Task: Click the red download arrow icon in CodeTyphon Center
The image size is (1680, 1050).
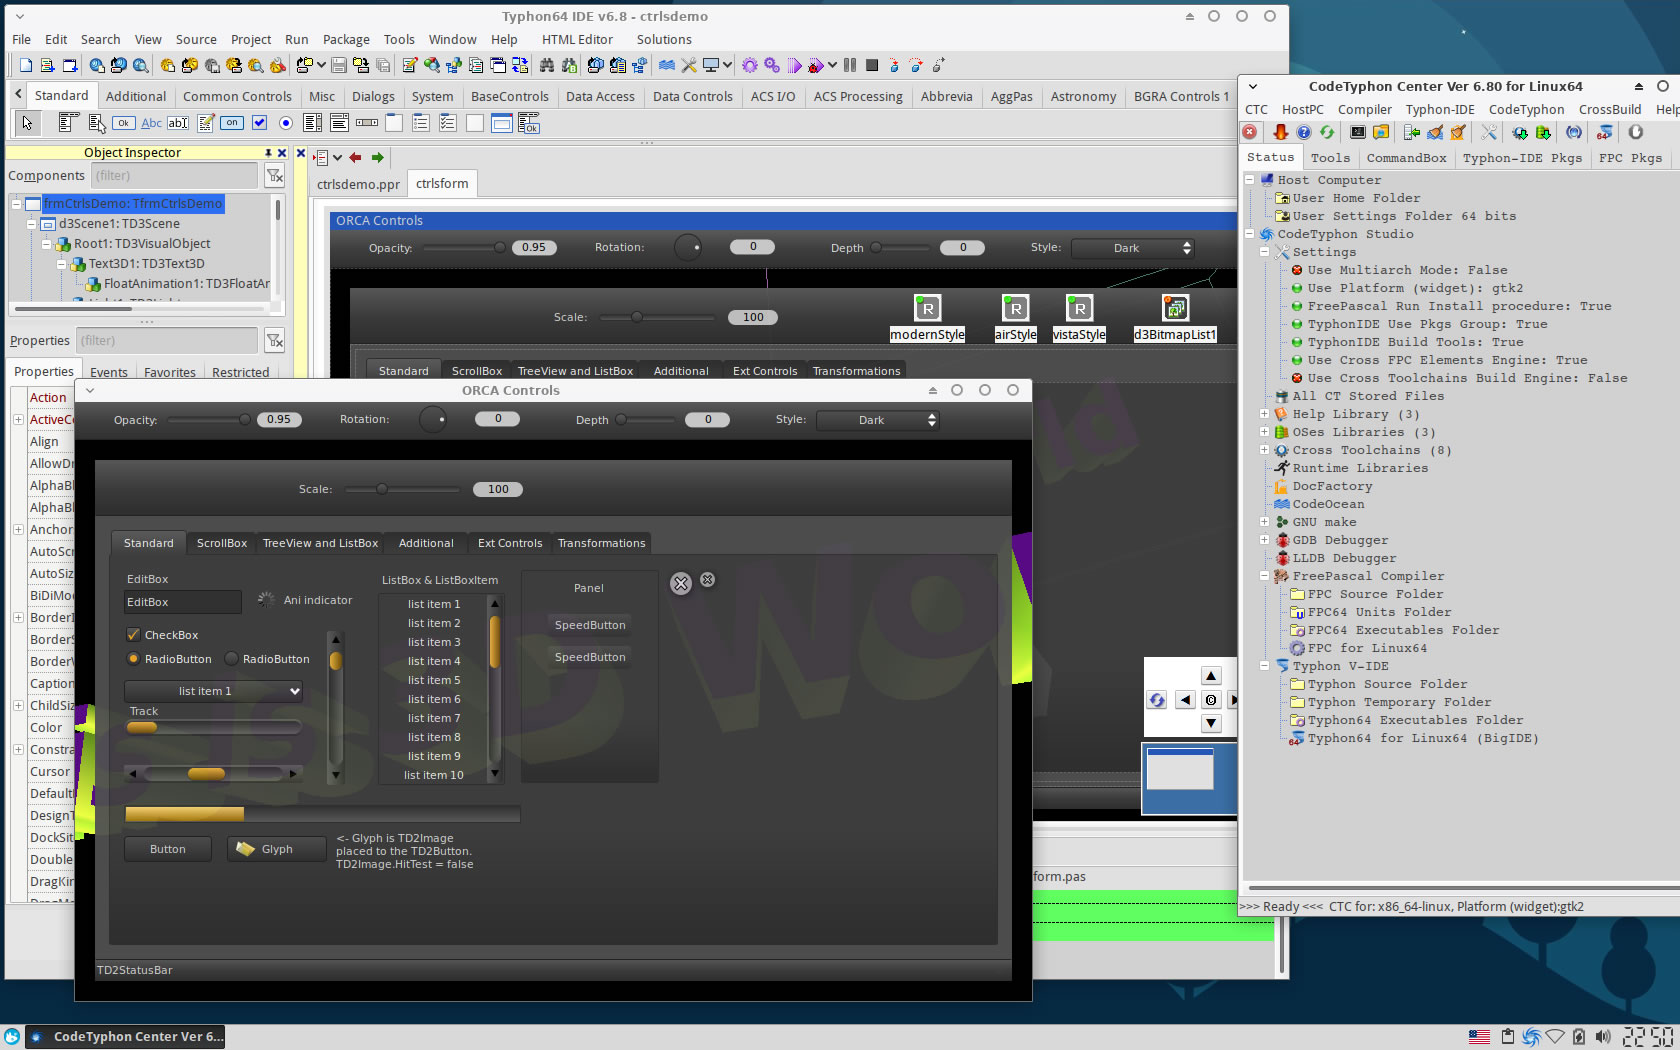Action: click(x=1280, y=132)
